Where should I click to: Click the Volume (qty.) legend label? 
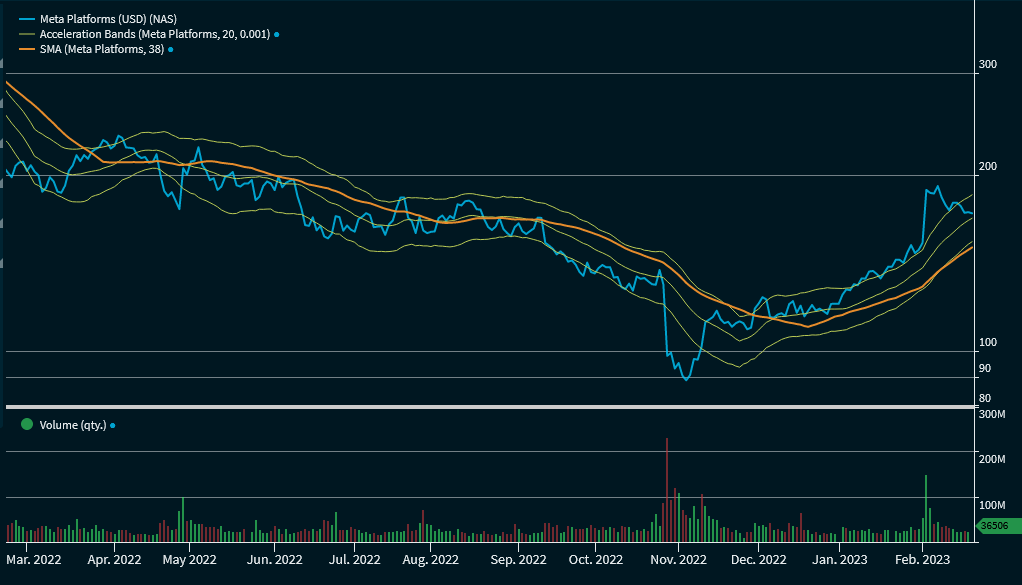tap(72, 425)
